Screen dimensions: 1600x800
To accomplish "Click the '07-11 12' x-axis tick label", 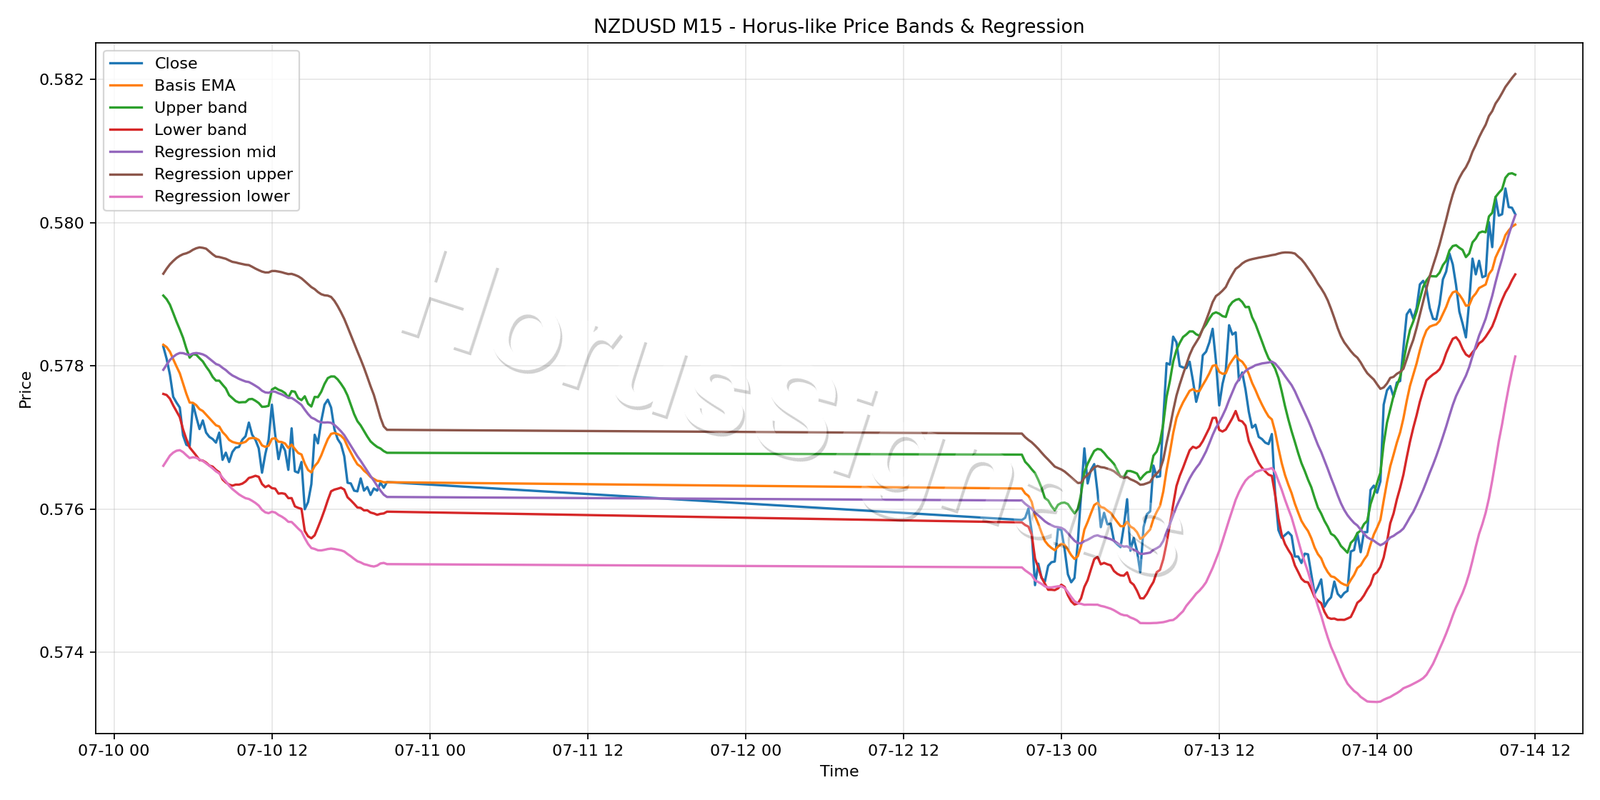I will point(588,751).
